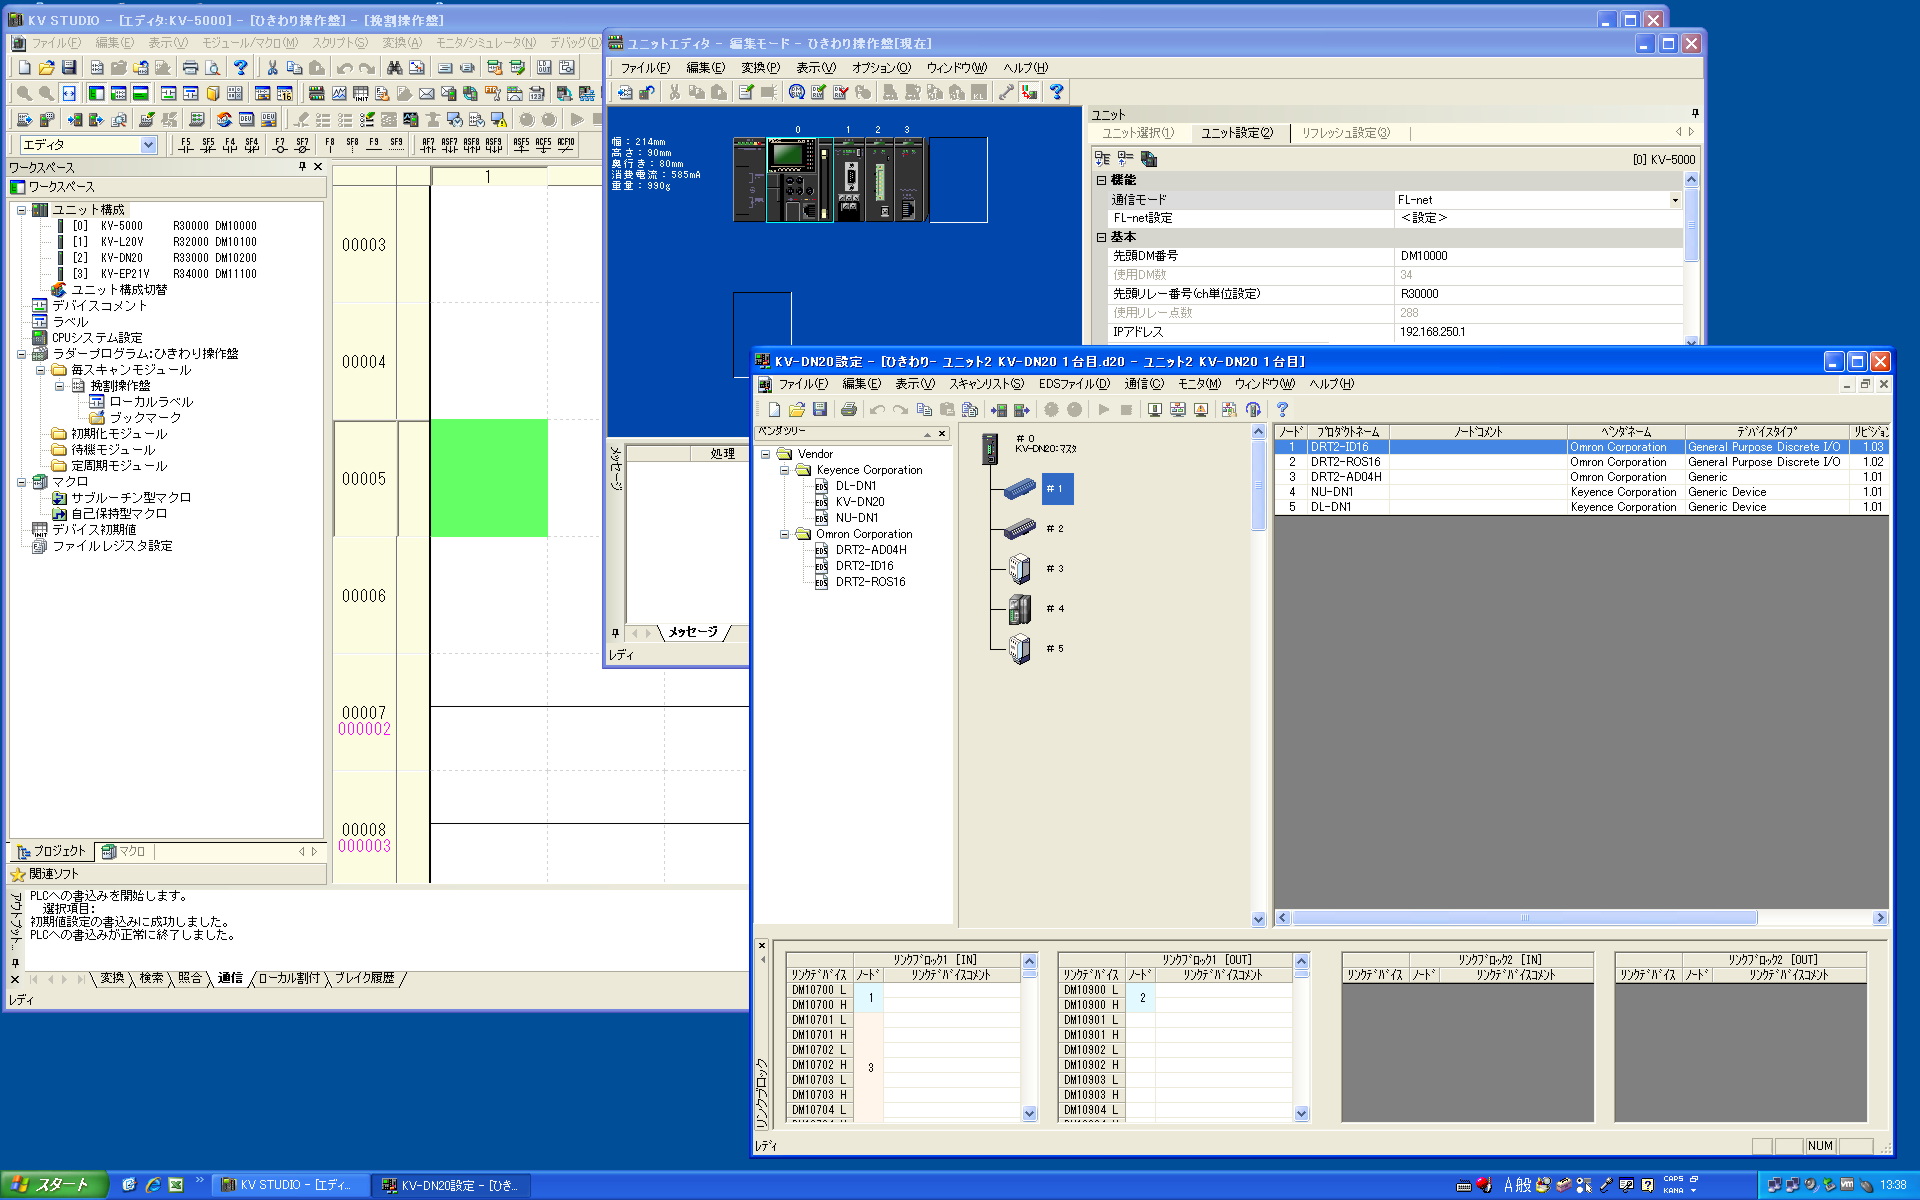Click the IPアドレス value field
The width and height of the screenshot is (1920, 1200).
click(x=1538, y=332)
